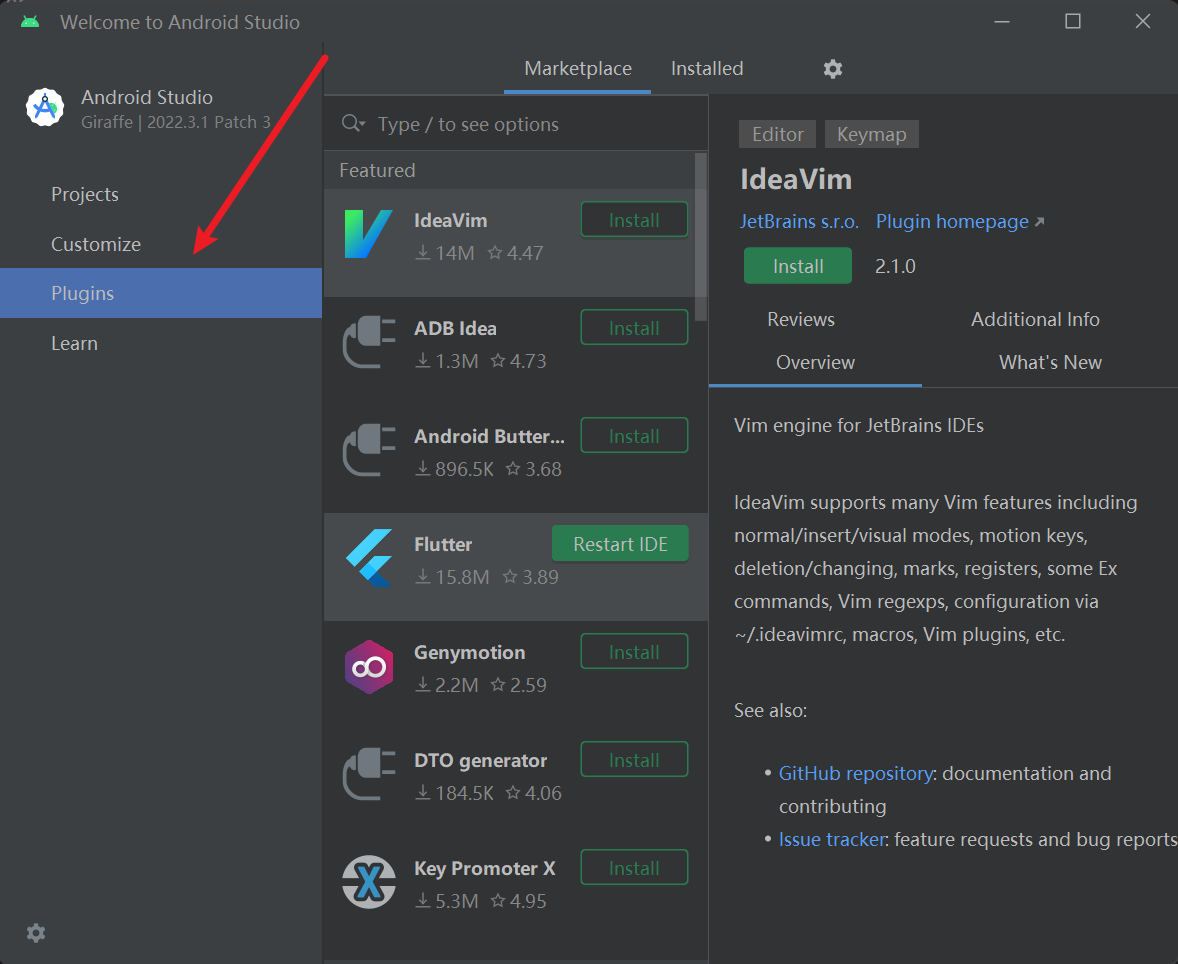Select the IdeaVim plugin name
The height and width of the screenshot is (964, 1178).
point(451,220)
